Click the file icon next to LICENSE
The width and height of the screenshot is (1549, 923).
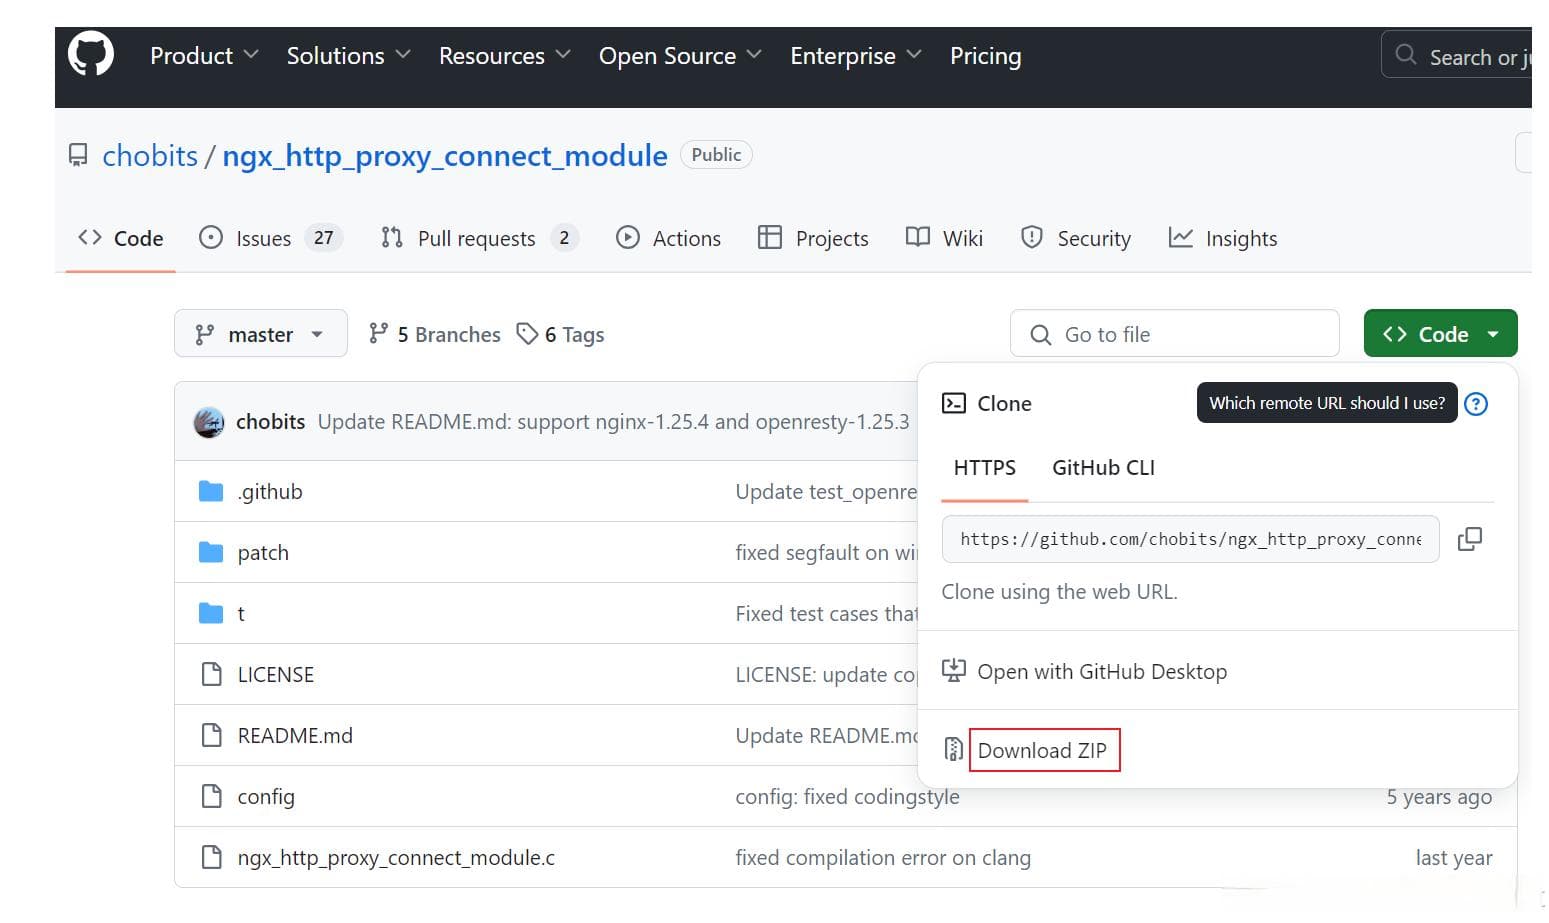coord(212,674)
